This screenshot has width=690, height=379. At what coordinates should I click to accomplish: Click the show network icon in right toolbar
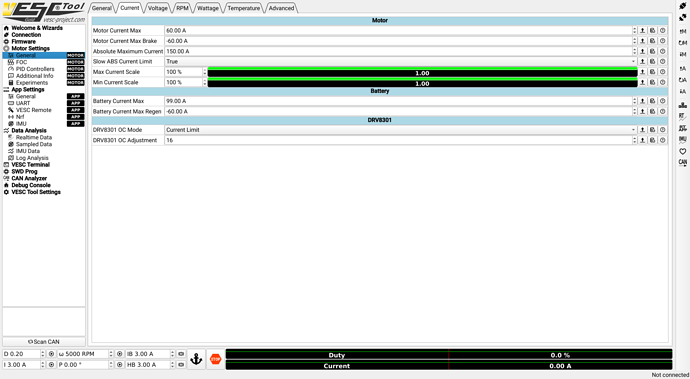point(683,105)
